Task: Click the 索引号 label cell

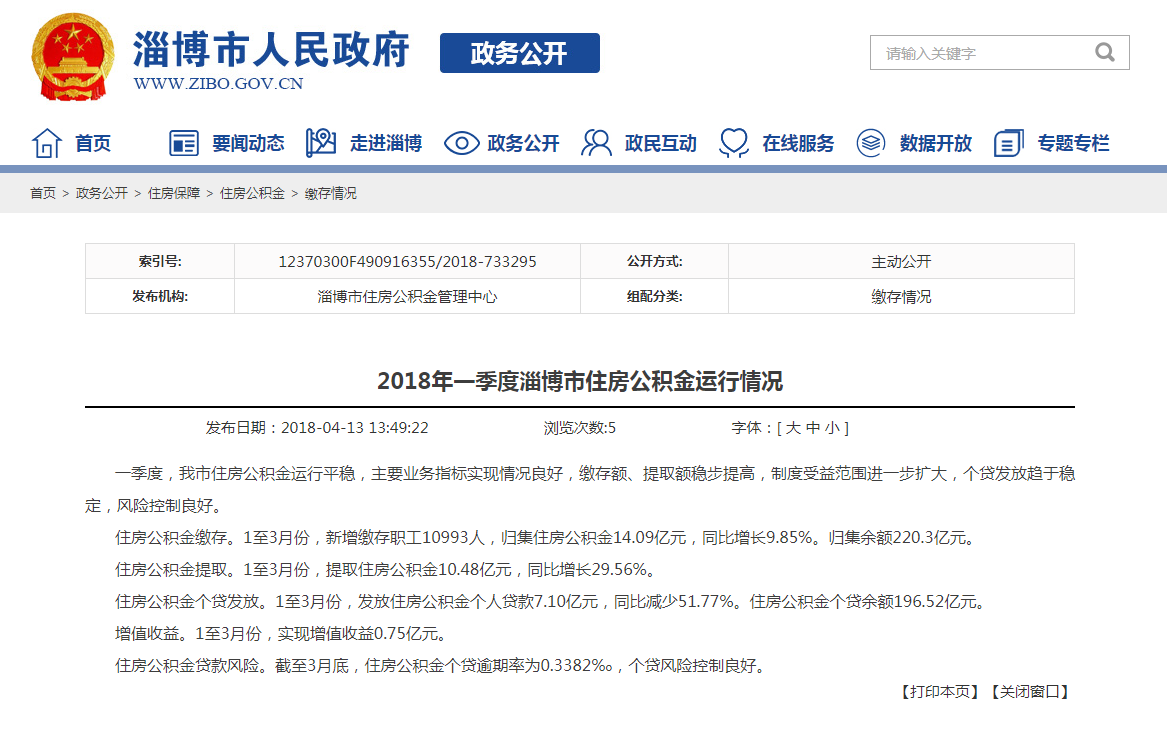Action: pos(160,262)
